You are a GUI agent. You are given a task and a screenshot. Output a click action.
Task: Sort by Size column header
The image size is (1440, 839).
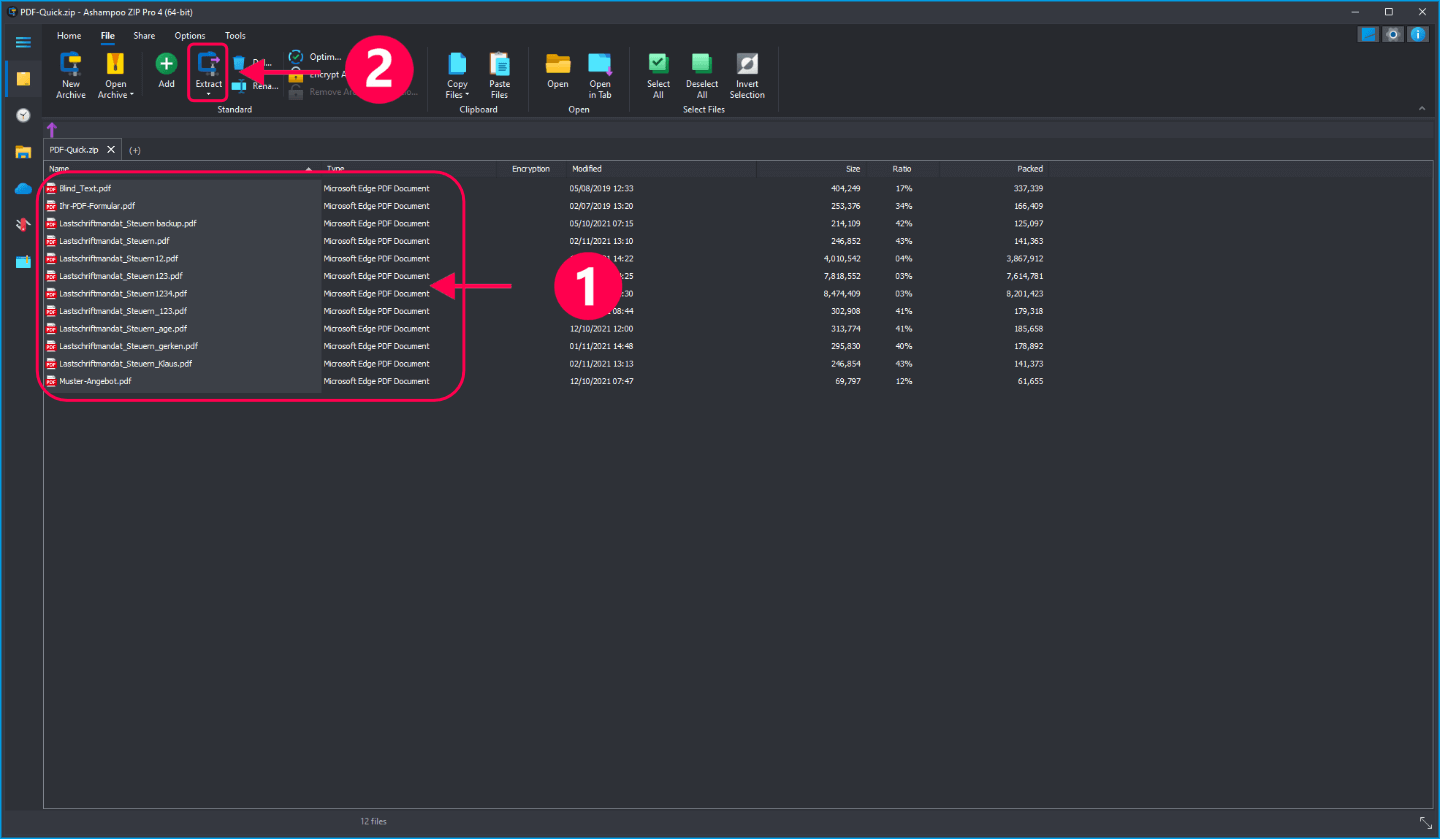(852, 169)
